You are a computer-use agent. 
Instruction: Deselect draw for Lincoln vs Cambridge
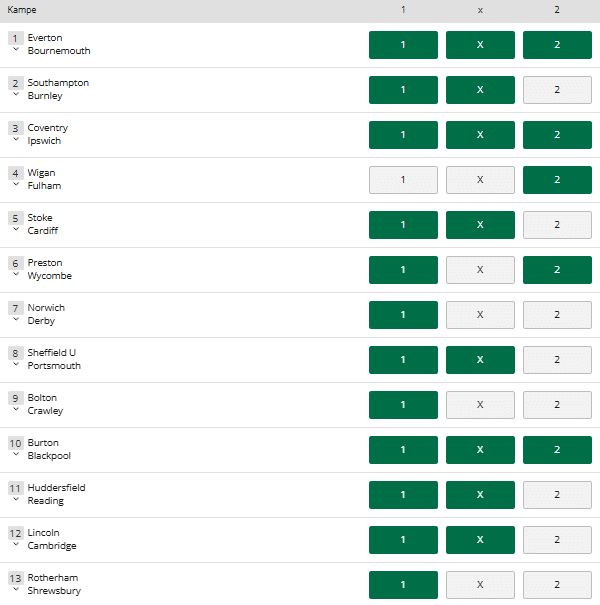480,540
